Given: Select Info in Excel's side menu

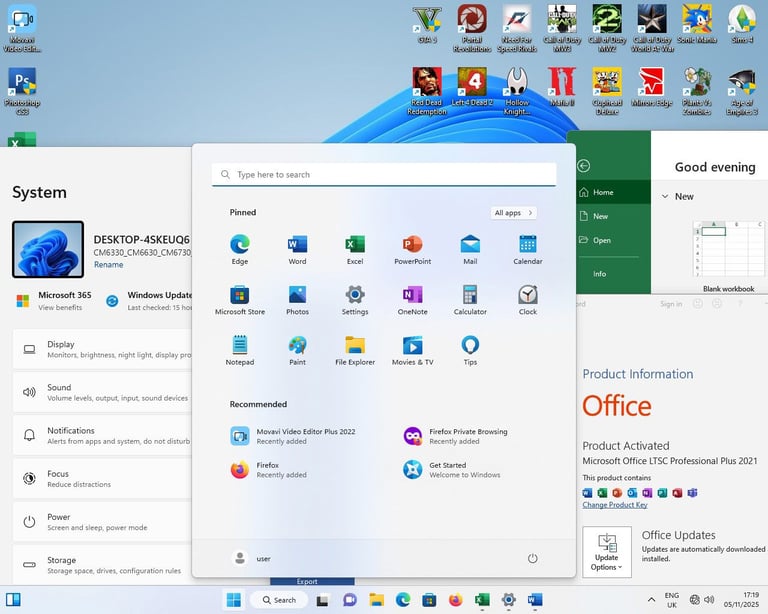Looking at the screenshot, I should pyautogui.click(x=600, y=273).
